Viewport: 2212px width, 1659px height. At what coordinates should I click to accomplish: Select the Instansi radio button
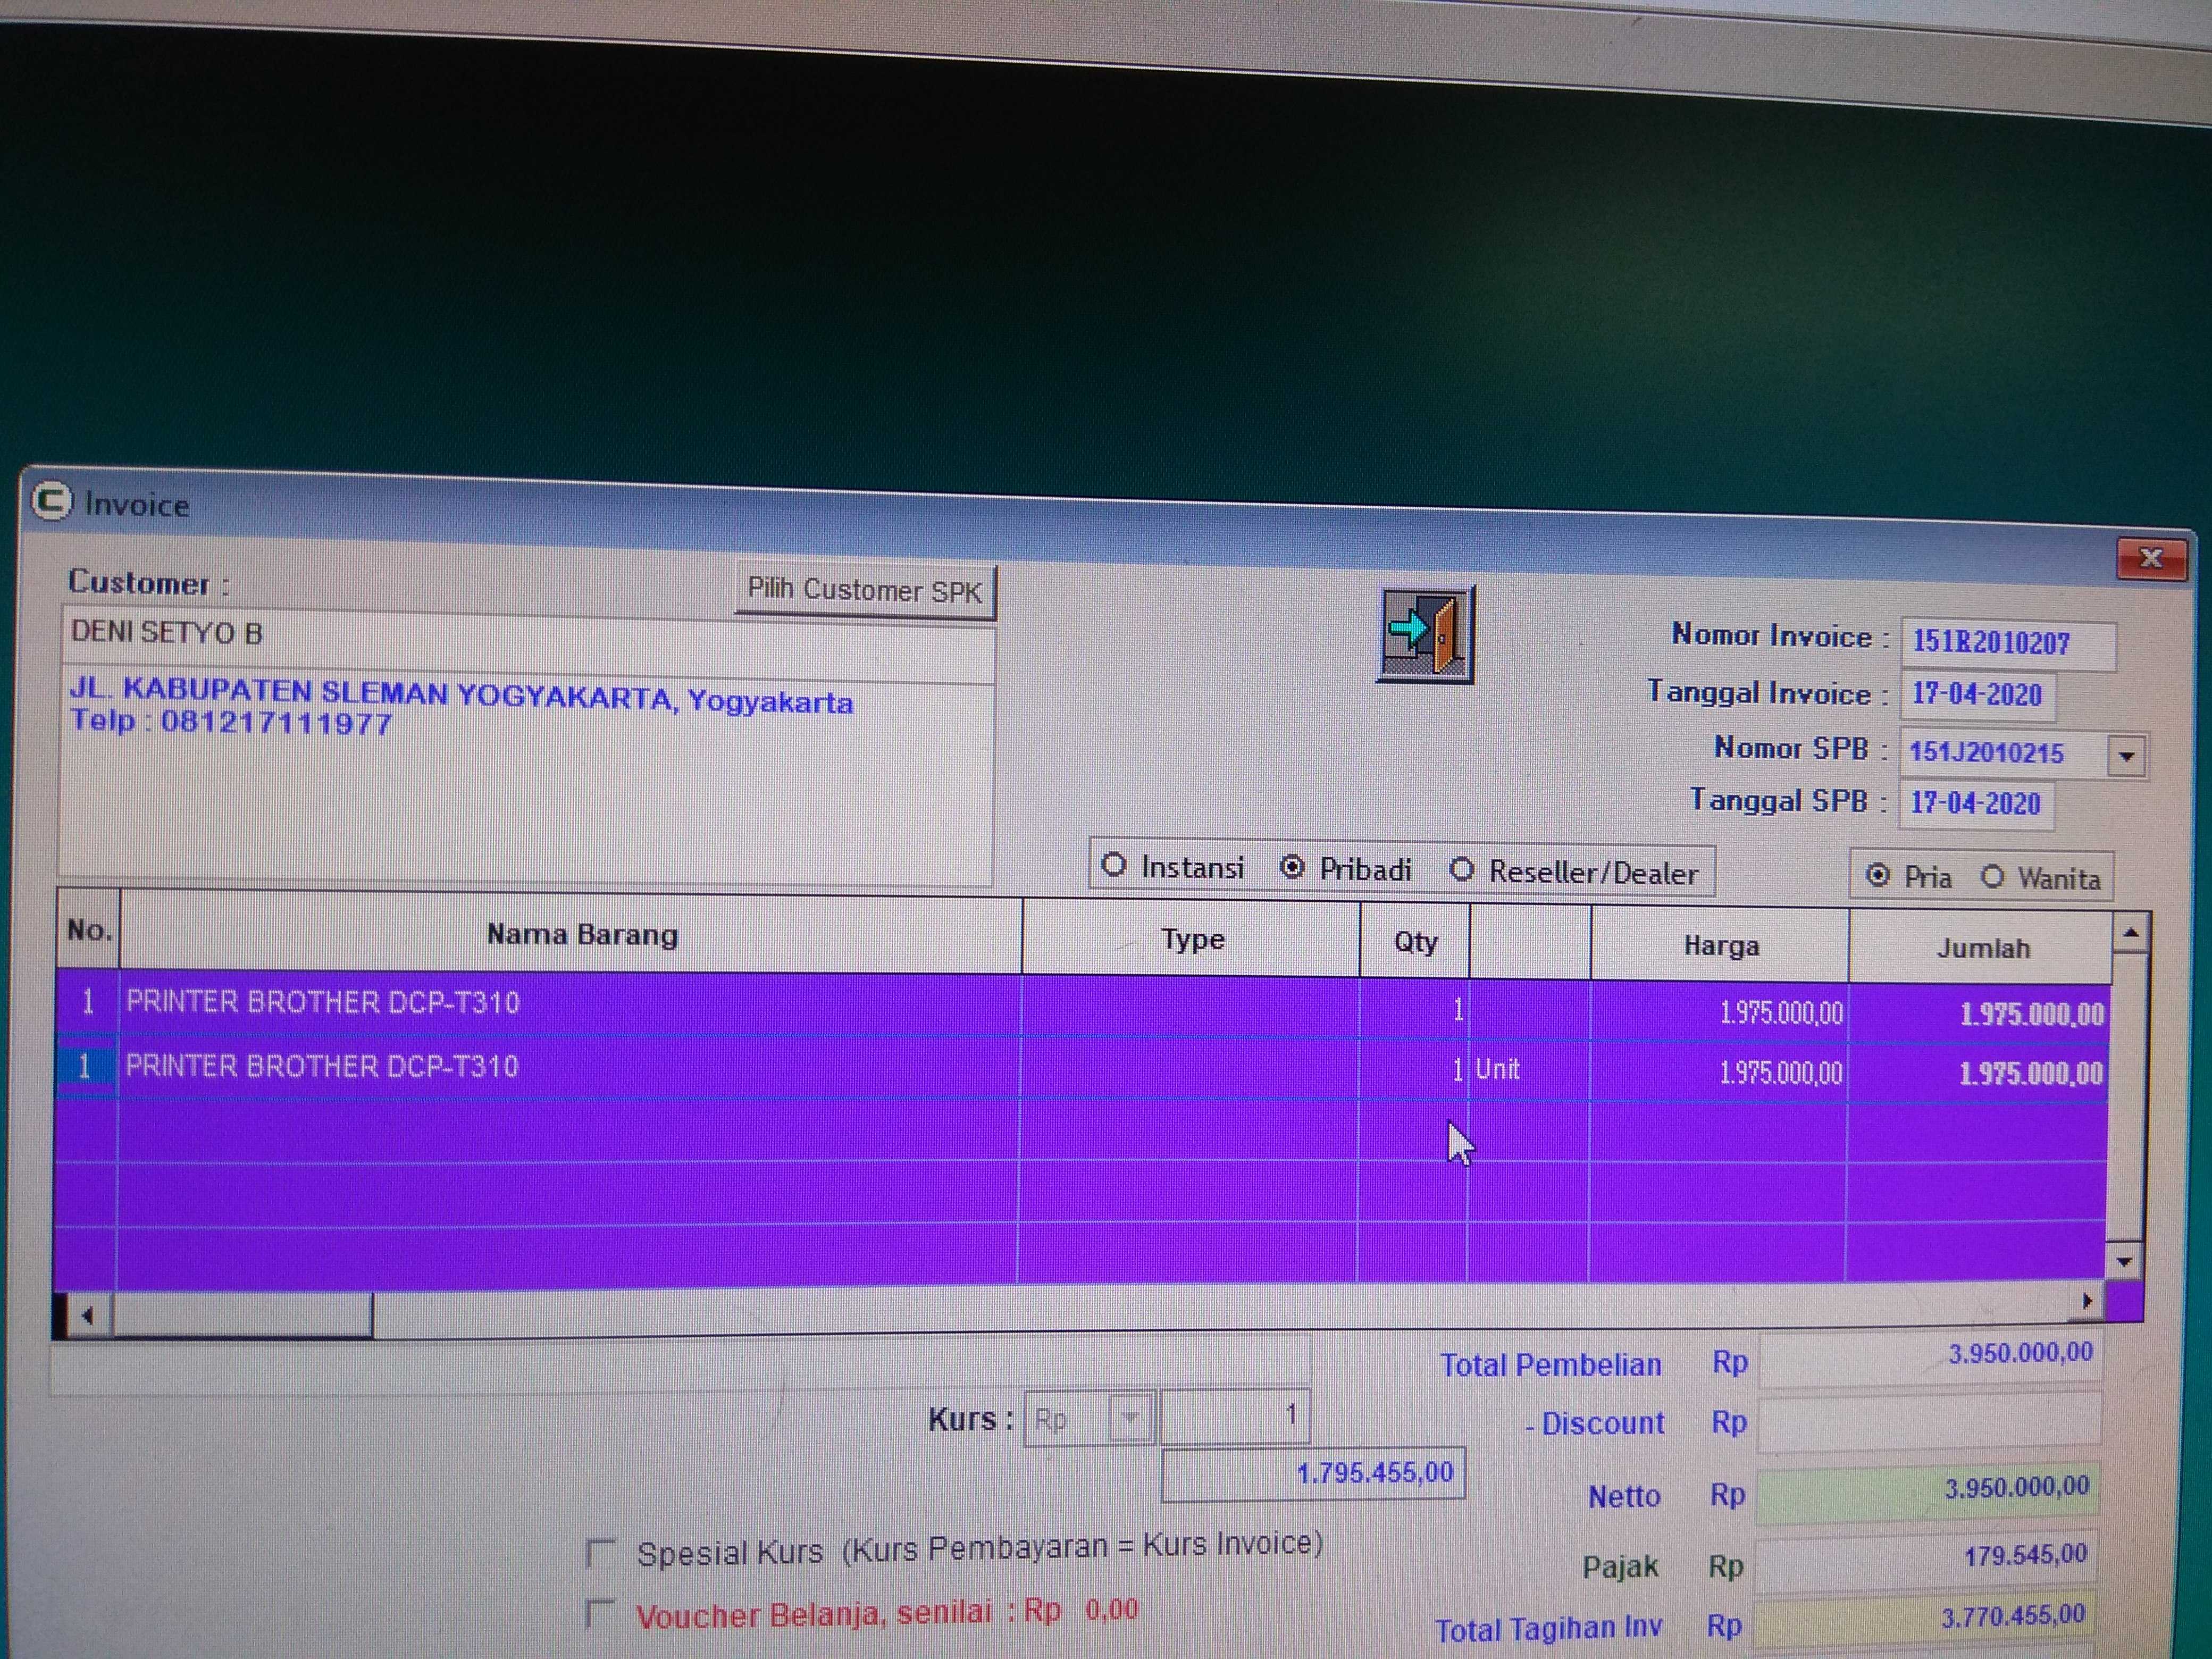(x=1114, y=865)
